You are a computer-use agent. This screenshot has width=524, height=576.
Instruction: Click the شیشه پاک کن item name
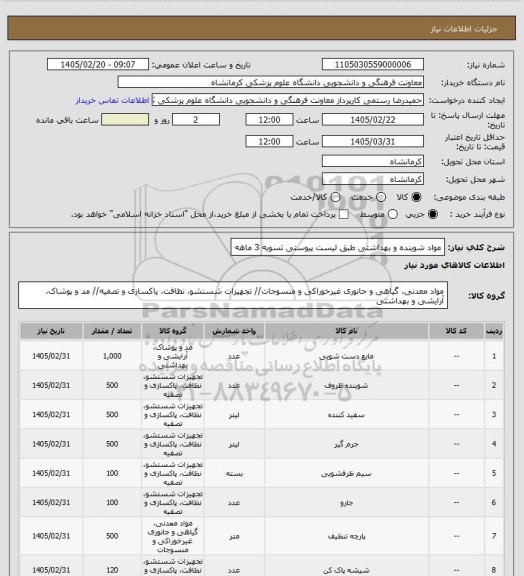pyautogui.click(x=346, y=570)
